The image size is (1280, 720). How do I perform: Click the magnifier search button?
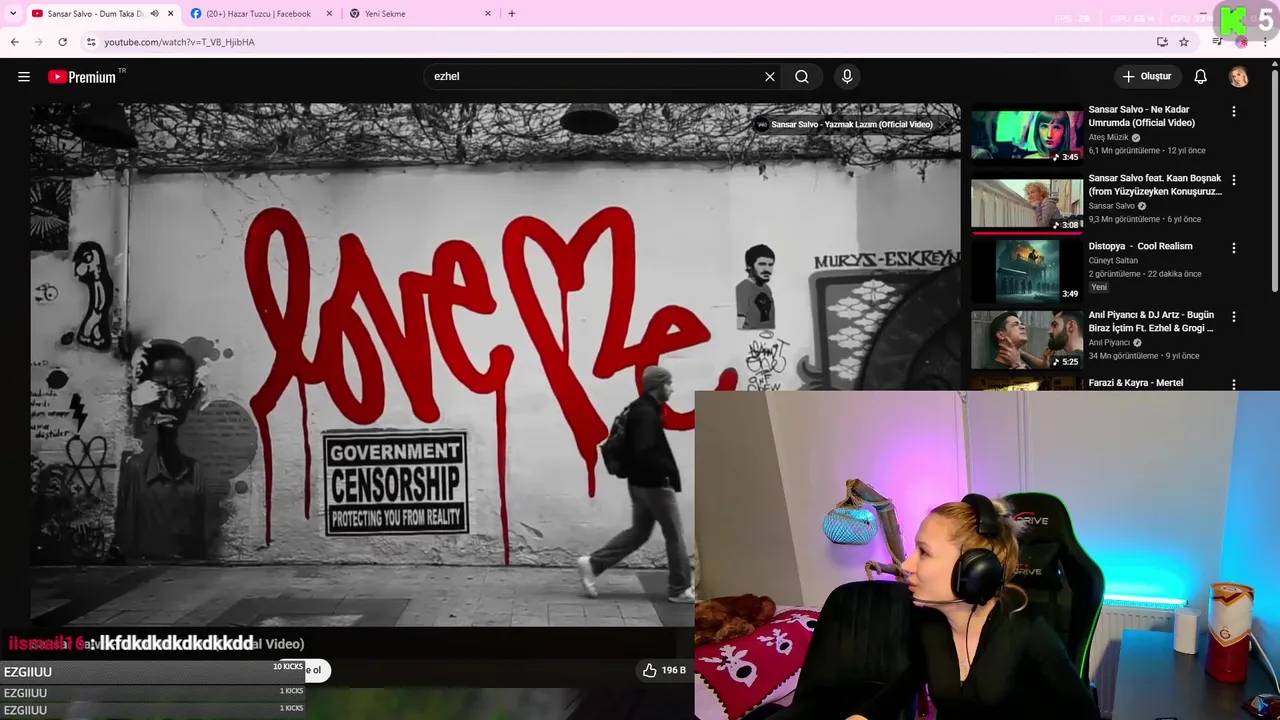click(x=802, y=77)
